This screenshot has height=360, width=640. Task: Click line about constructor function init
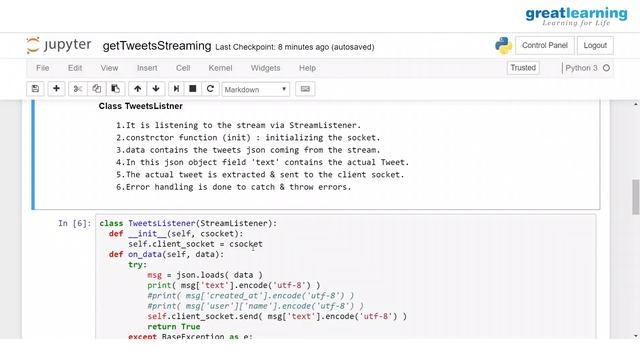pos(248,138)
